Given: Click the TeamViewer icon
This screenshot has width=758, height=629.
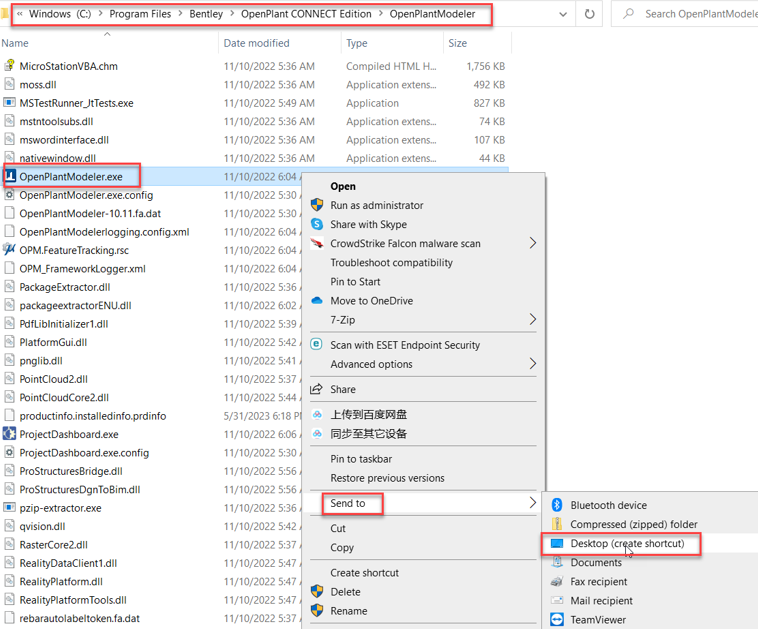Looking at the screenshot, I should 557,619.
